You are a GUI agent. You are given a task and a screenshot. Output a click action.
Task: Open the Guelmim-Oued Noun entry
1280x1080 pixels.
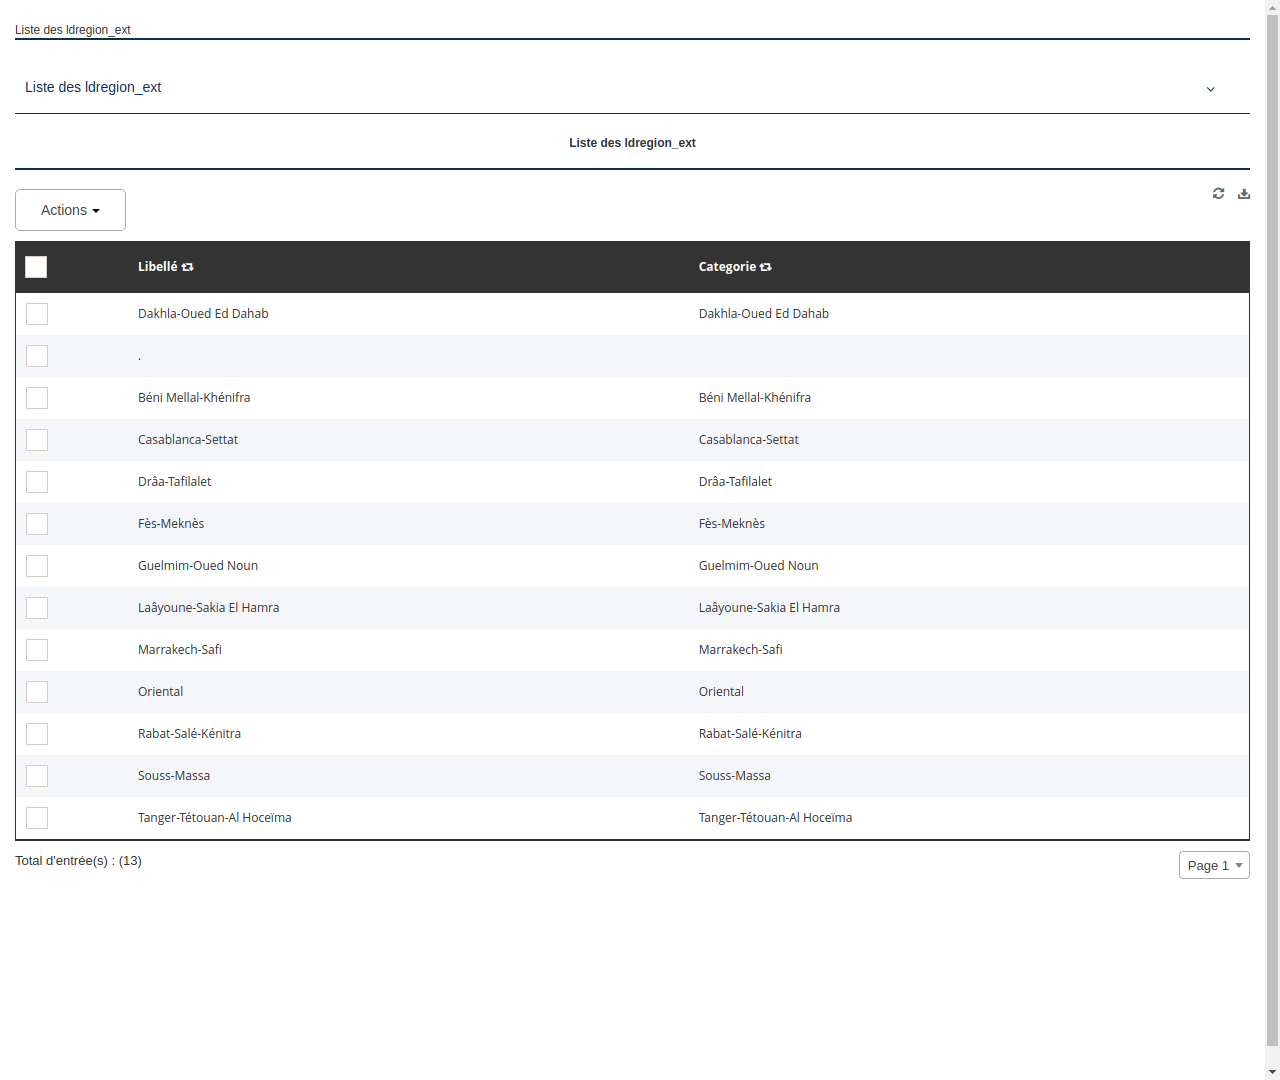(x=197, y=565)
